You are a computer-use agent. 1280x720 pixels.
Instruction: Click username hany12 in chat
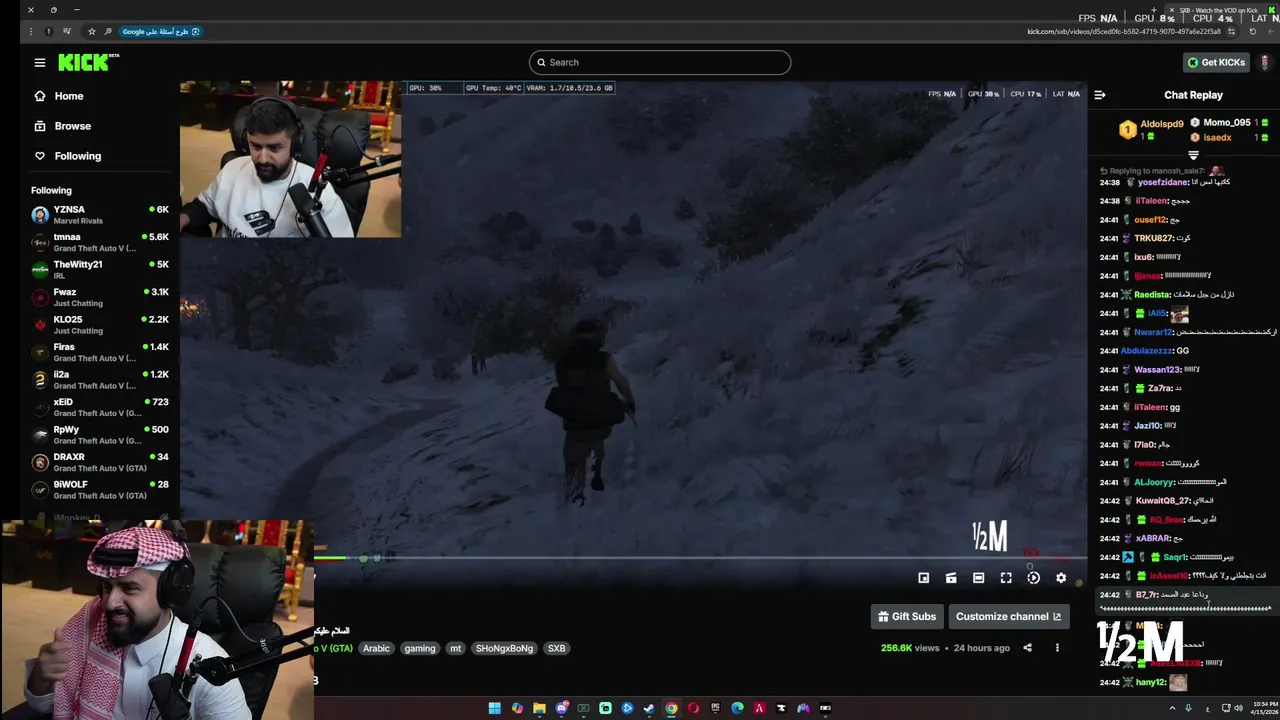point(1151,682)
